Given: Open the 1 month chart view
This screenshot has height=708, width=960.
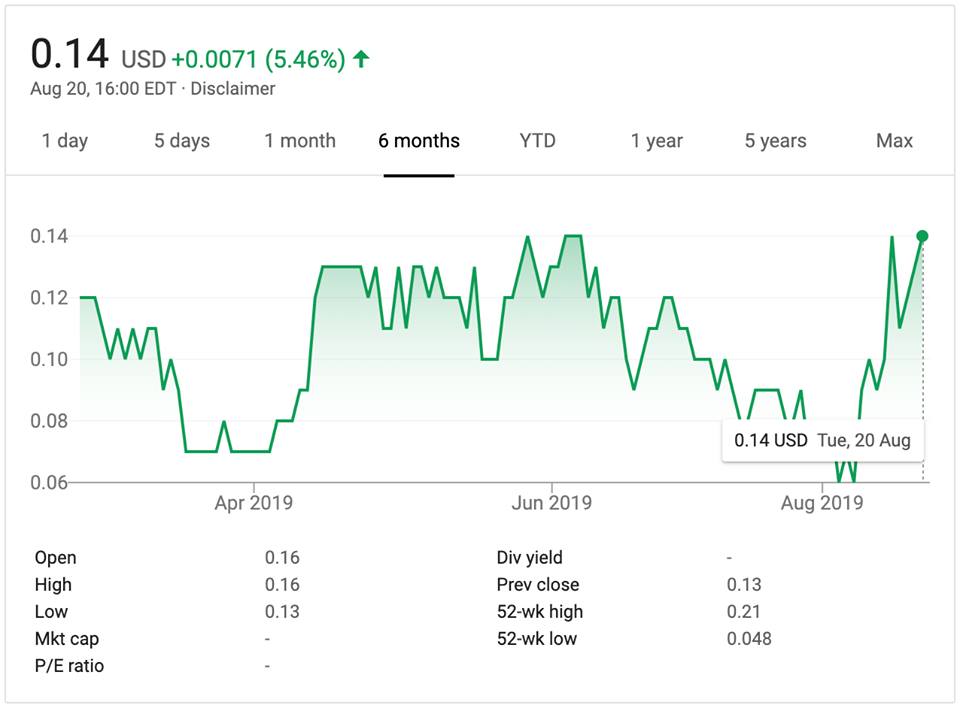Looking at the screenshot, I should pyautogui.click(x=300, y=141).
